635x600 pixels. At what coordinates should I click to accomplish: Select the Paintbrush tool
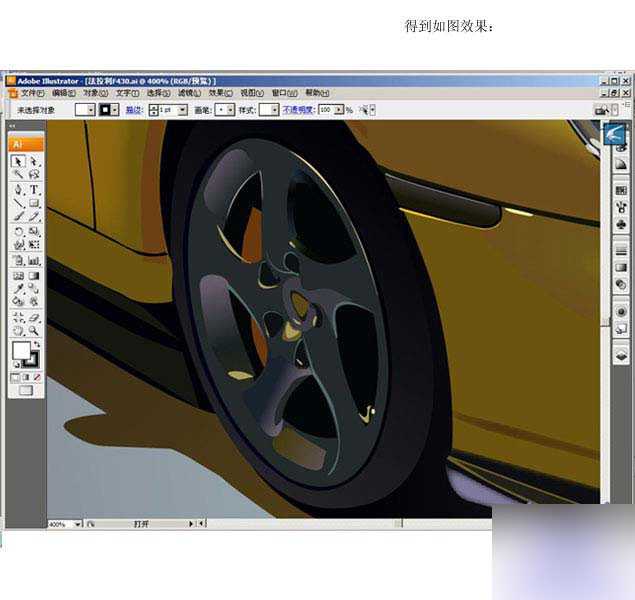click(x=18, y=217)
